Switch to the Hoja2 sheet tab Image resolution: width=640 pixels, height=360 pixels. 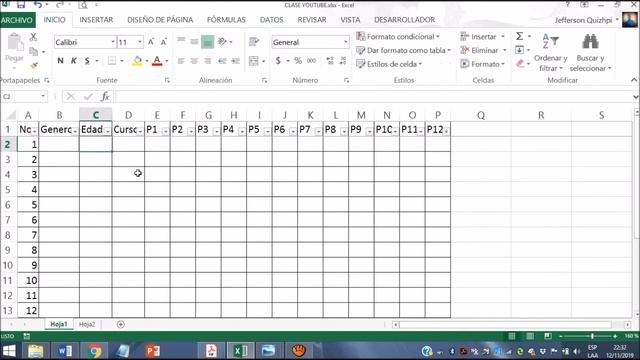[x=87, y=324]
